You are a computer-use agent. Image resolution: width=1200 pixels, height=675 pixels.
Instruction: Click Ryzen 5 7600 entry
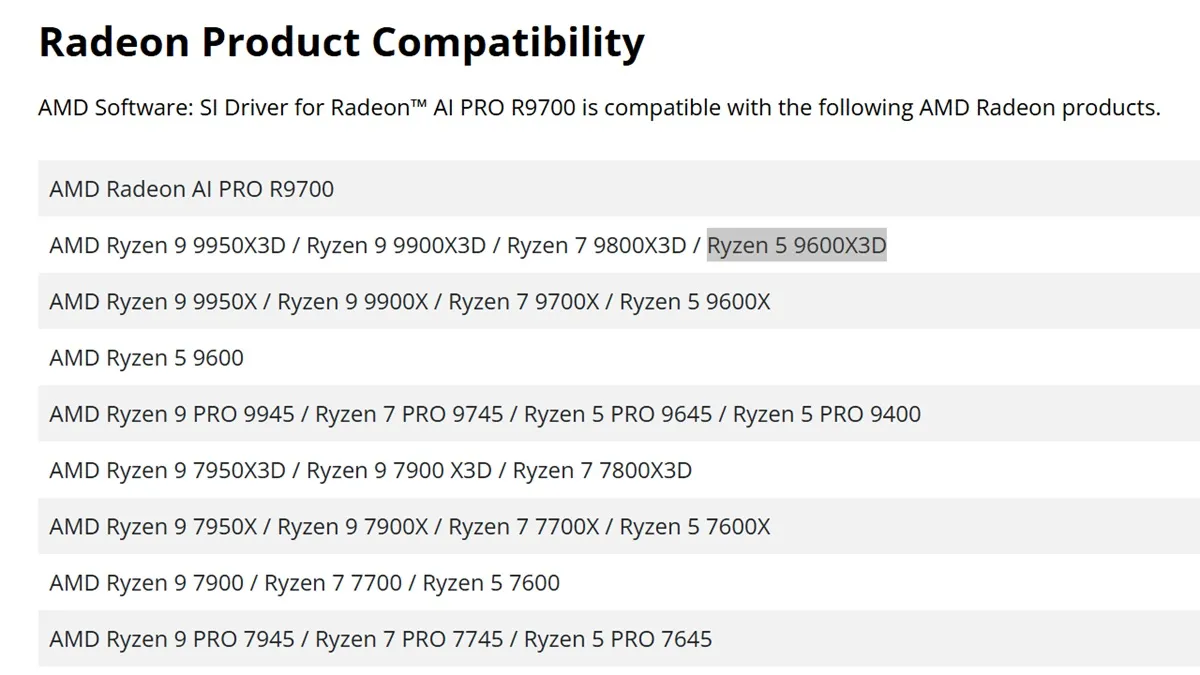point(491,582)
